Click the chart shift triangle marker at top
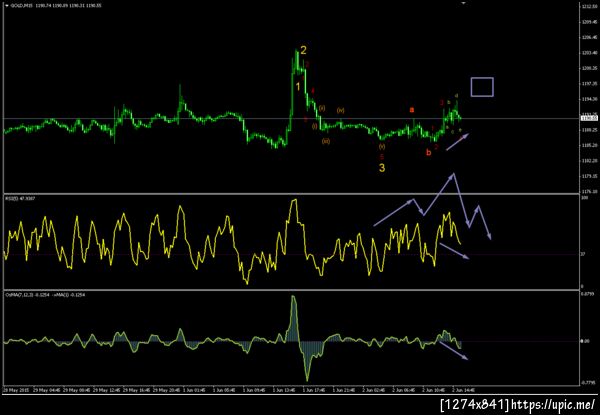600x415 pixels. pyautogui.click(x=464, y=3)
